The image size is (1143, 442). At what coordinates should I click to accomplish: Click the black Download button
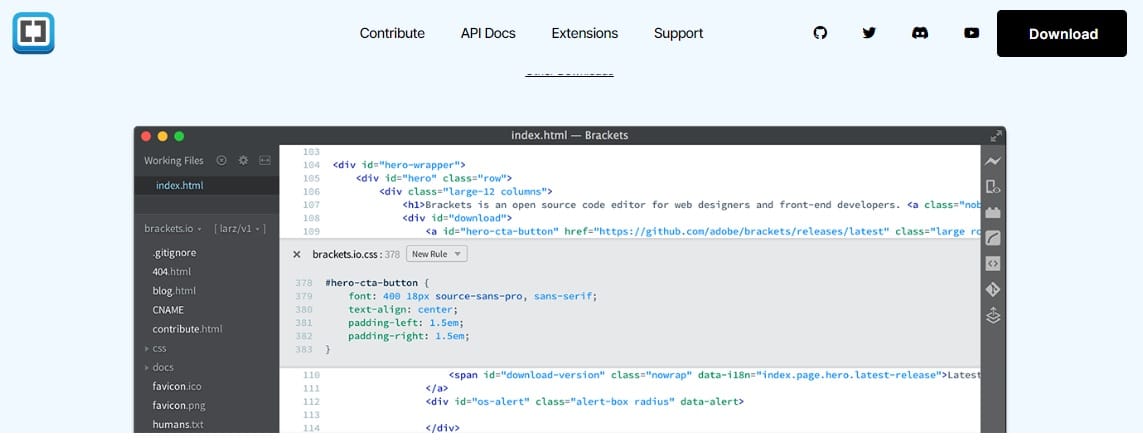(1062, 34)
